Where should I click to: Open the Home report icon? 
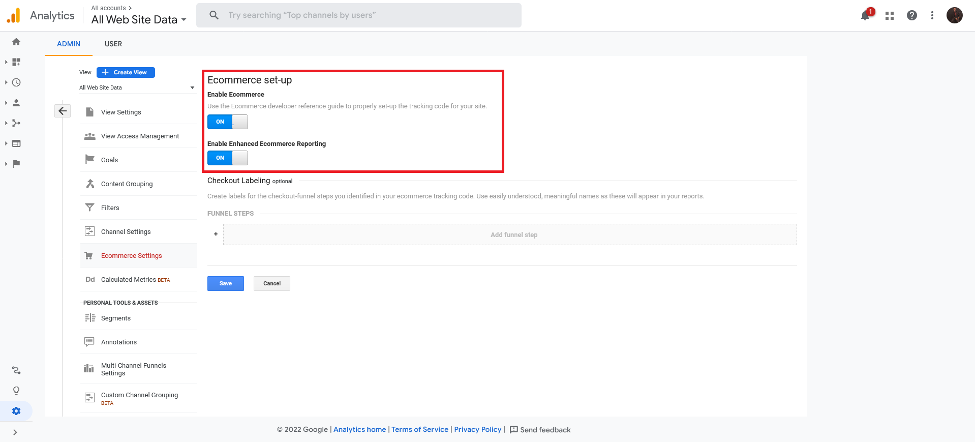[x=16, y=42]
